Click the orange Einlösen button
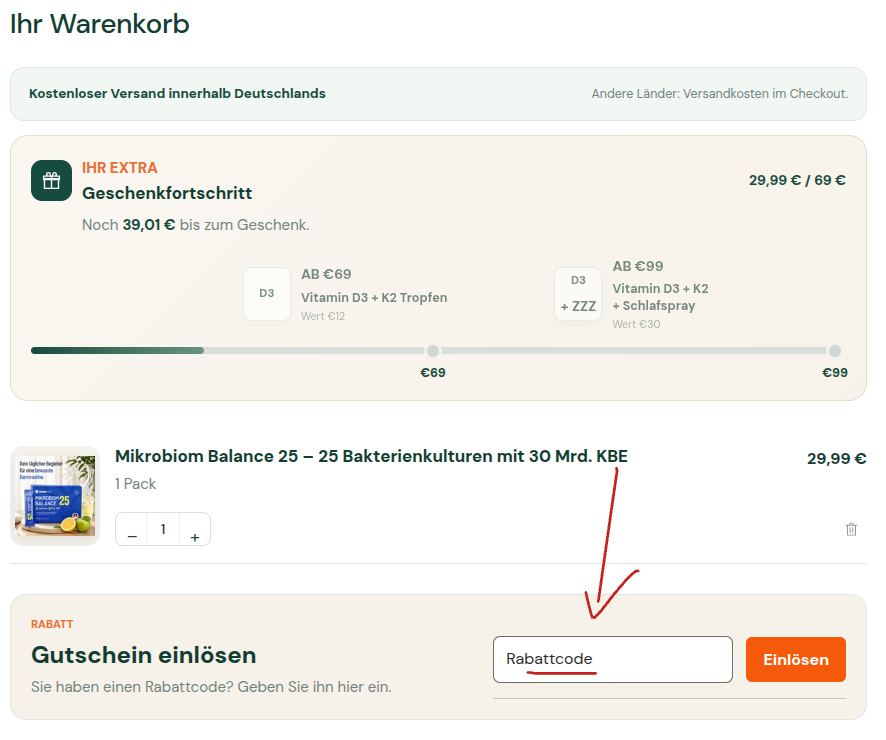The height and width of the screenshot is (740, 886). [x=796, y=659]
